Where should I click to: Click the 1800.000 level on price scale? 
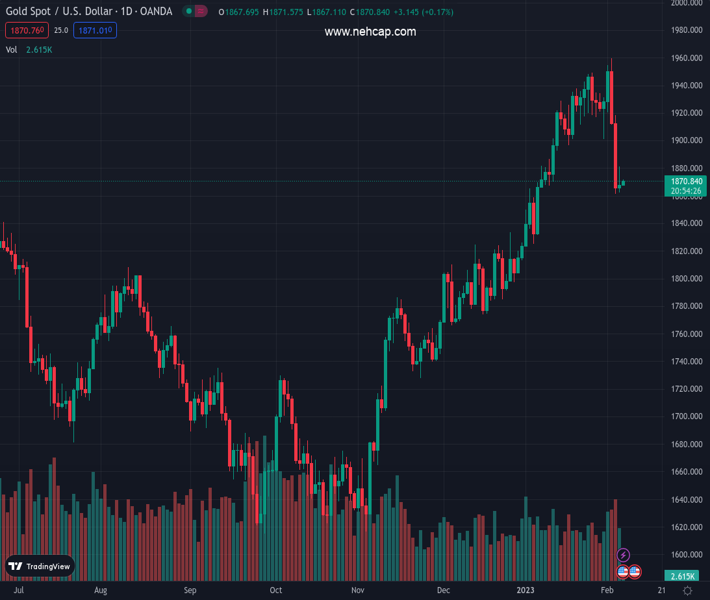pyautogui.click(x=685, y=278)
